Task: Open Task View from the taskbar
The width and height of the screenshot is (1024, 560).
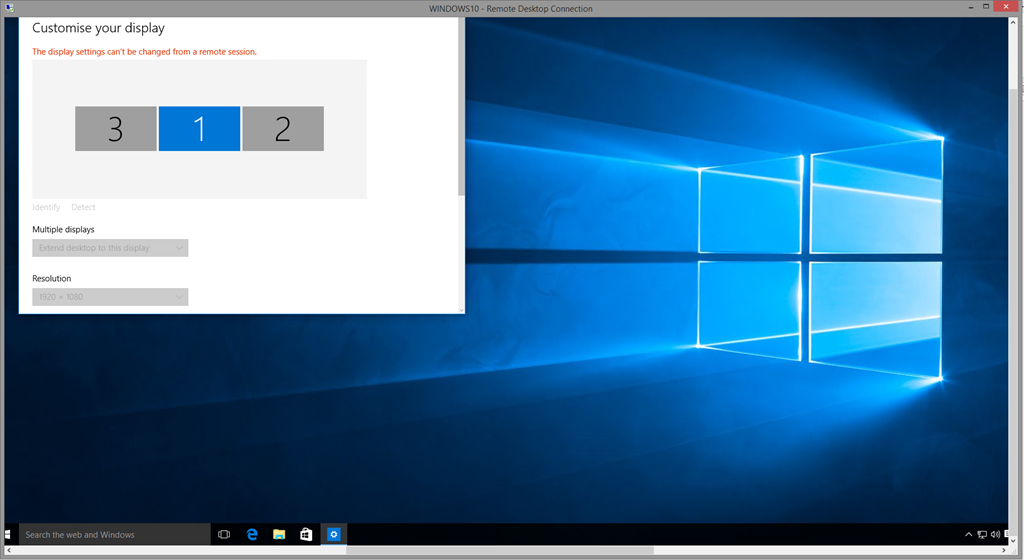Action: coord(224,535)
